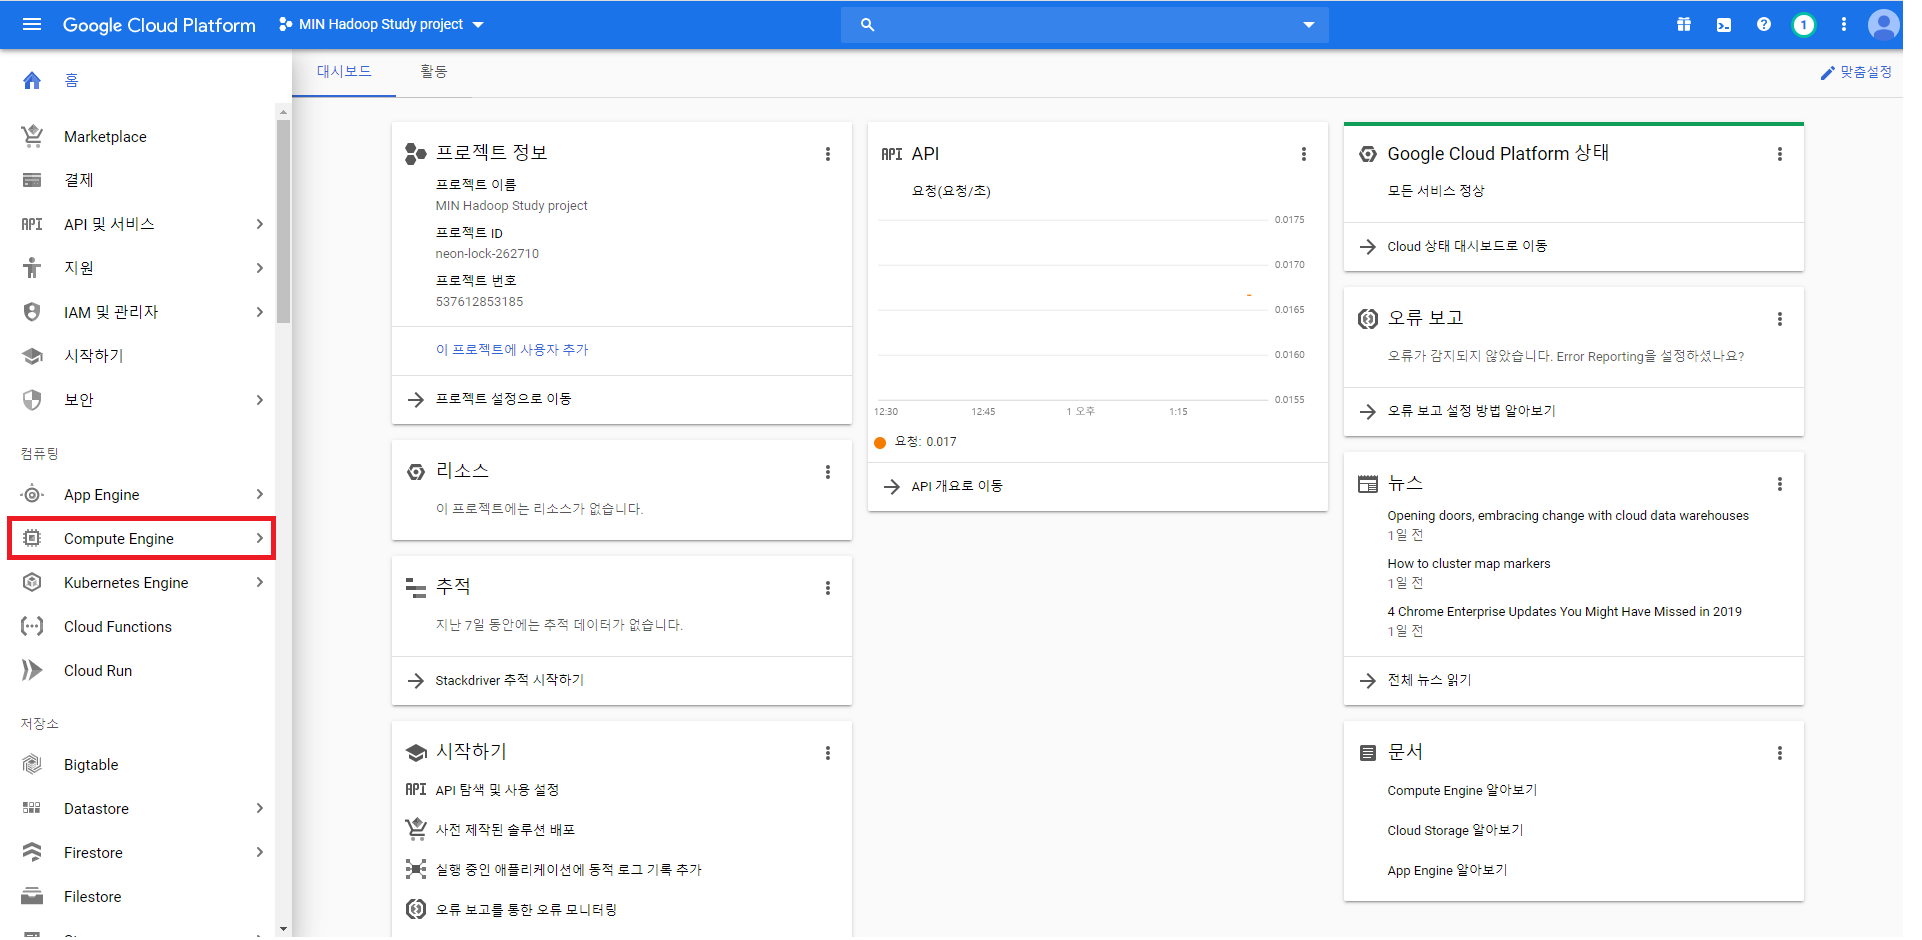Click the 시작하기 graduation cap sidebar icon

click(32, 356)
